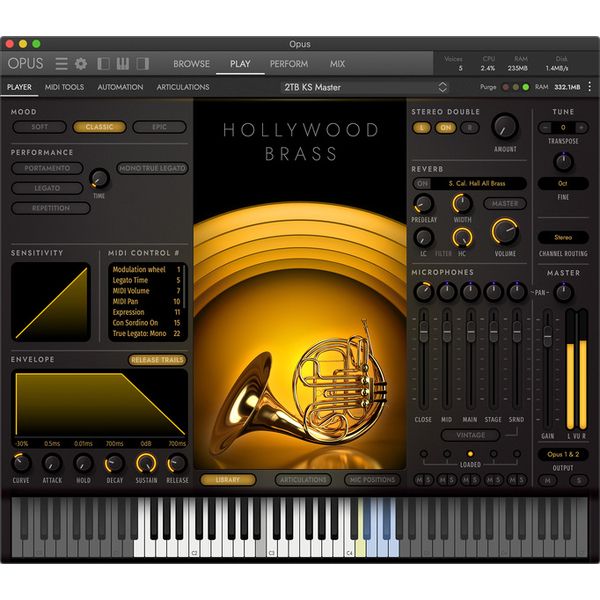Open the Articulations tab at top
This screenshot has height=600, width=600.
[183, 87]
